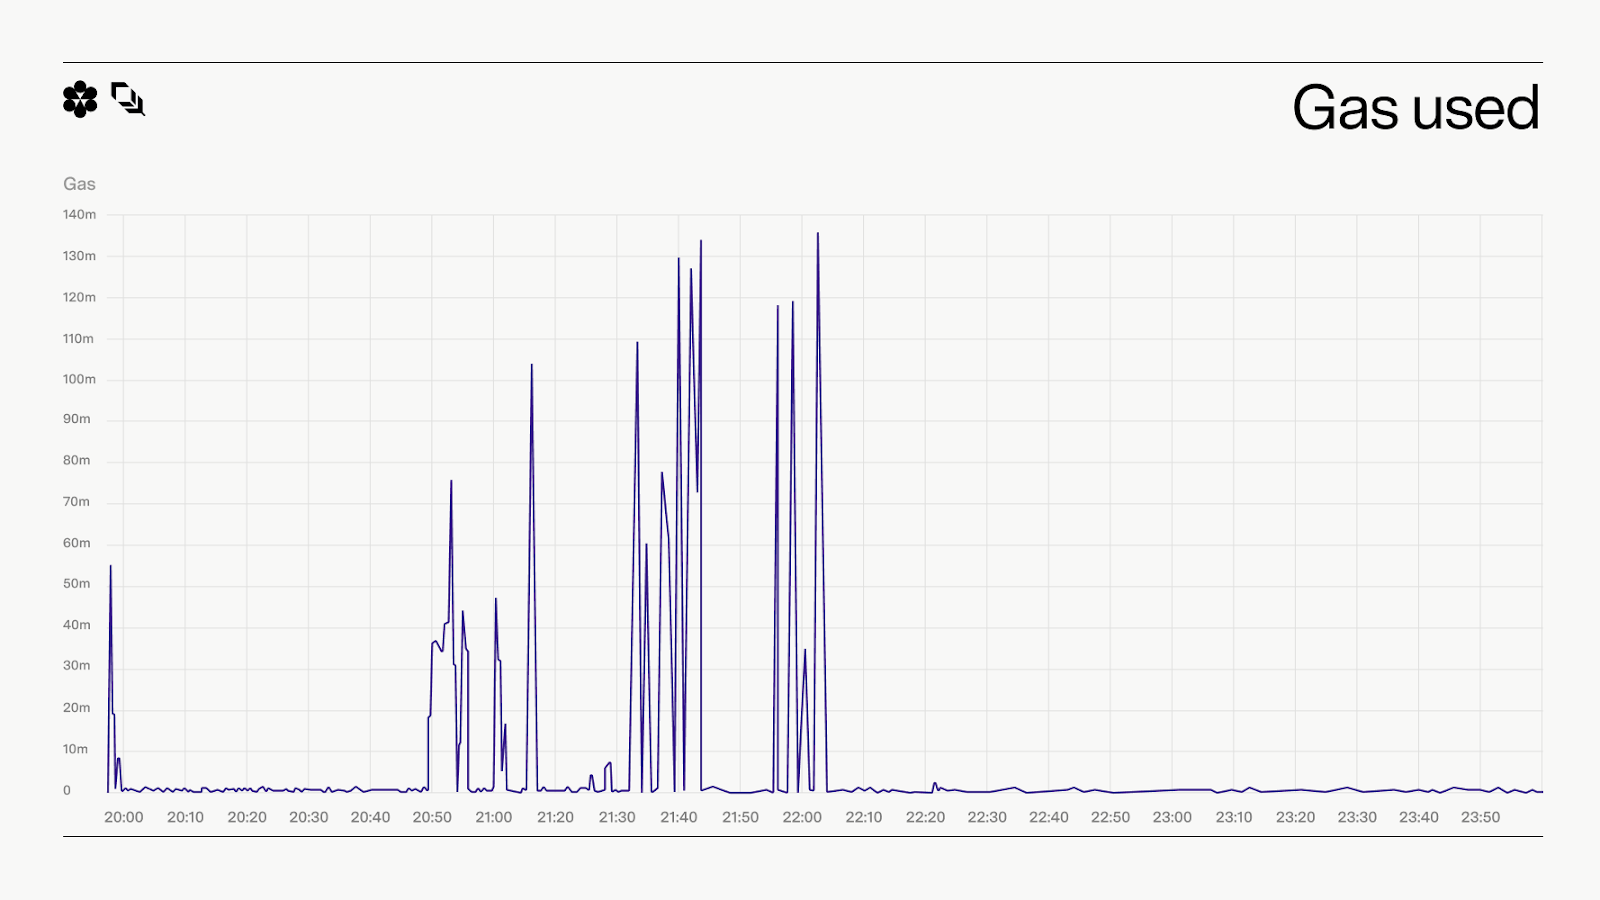Click the "Gas" y-axis label
Viewport: 1600px width, 900px height.
pos(79,184)
